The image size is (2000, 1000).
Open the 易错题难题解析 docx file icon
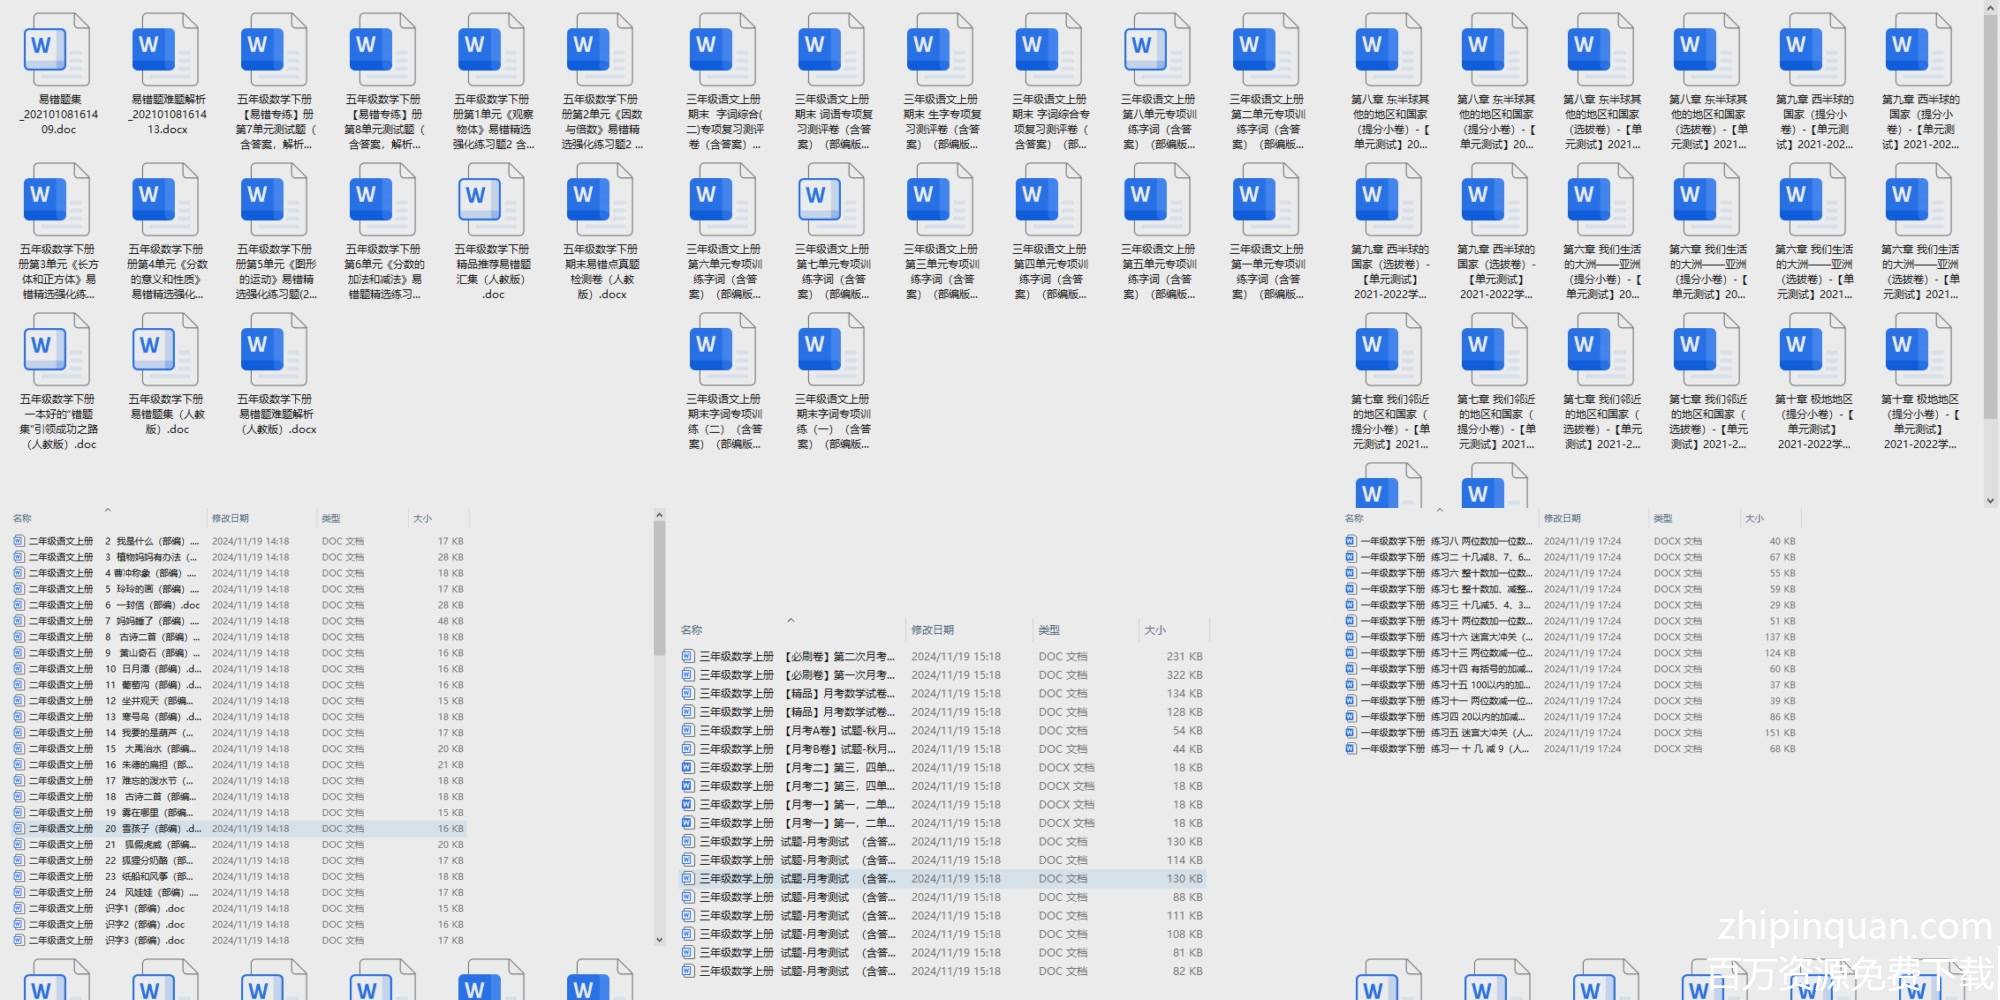[x=167, y=52]
